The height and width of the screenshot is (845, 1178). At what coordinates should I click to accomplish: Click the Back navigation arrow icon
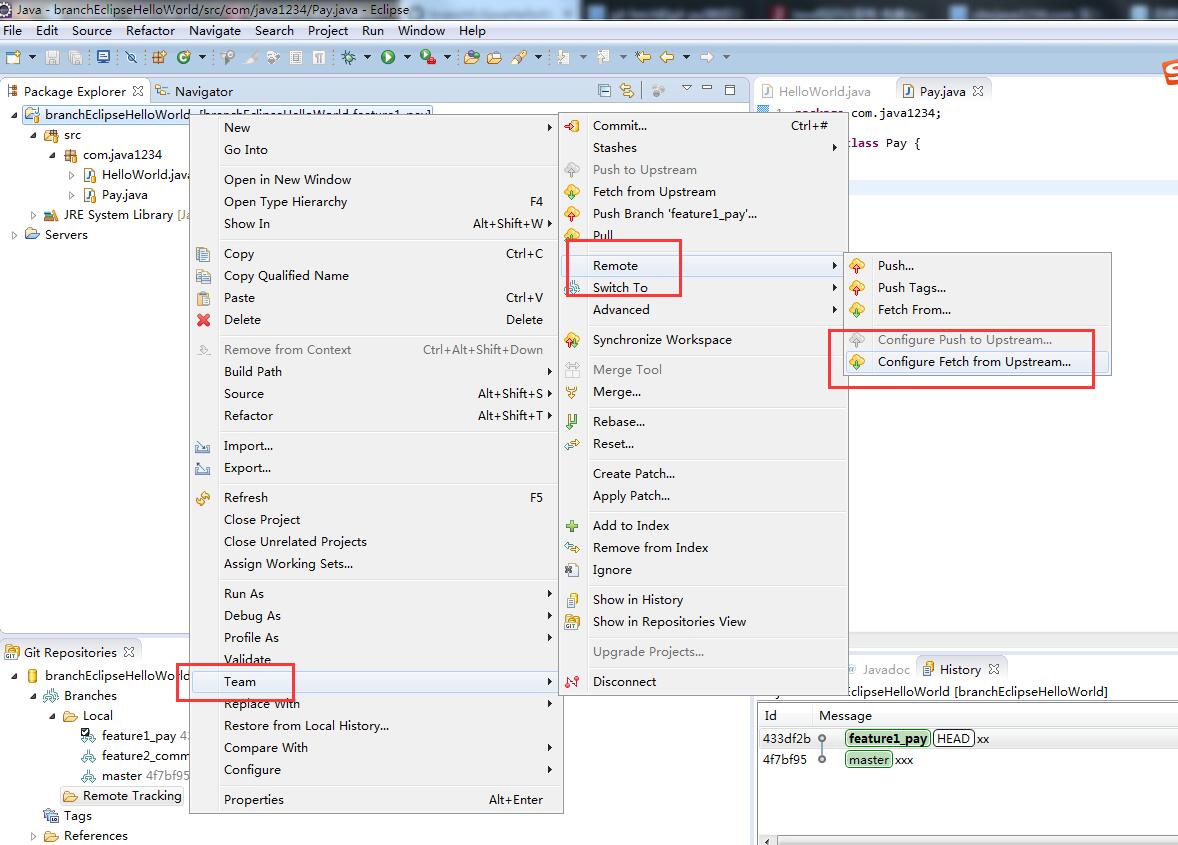667,57
